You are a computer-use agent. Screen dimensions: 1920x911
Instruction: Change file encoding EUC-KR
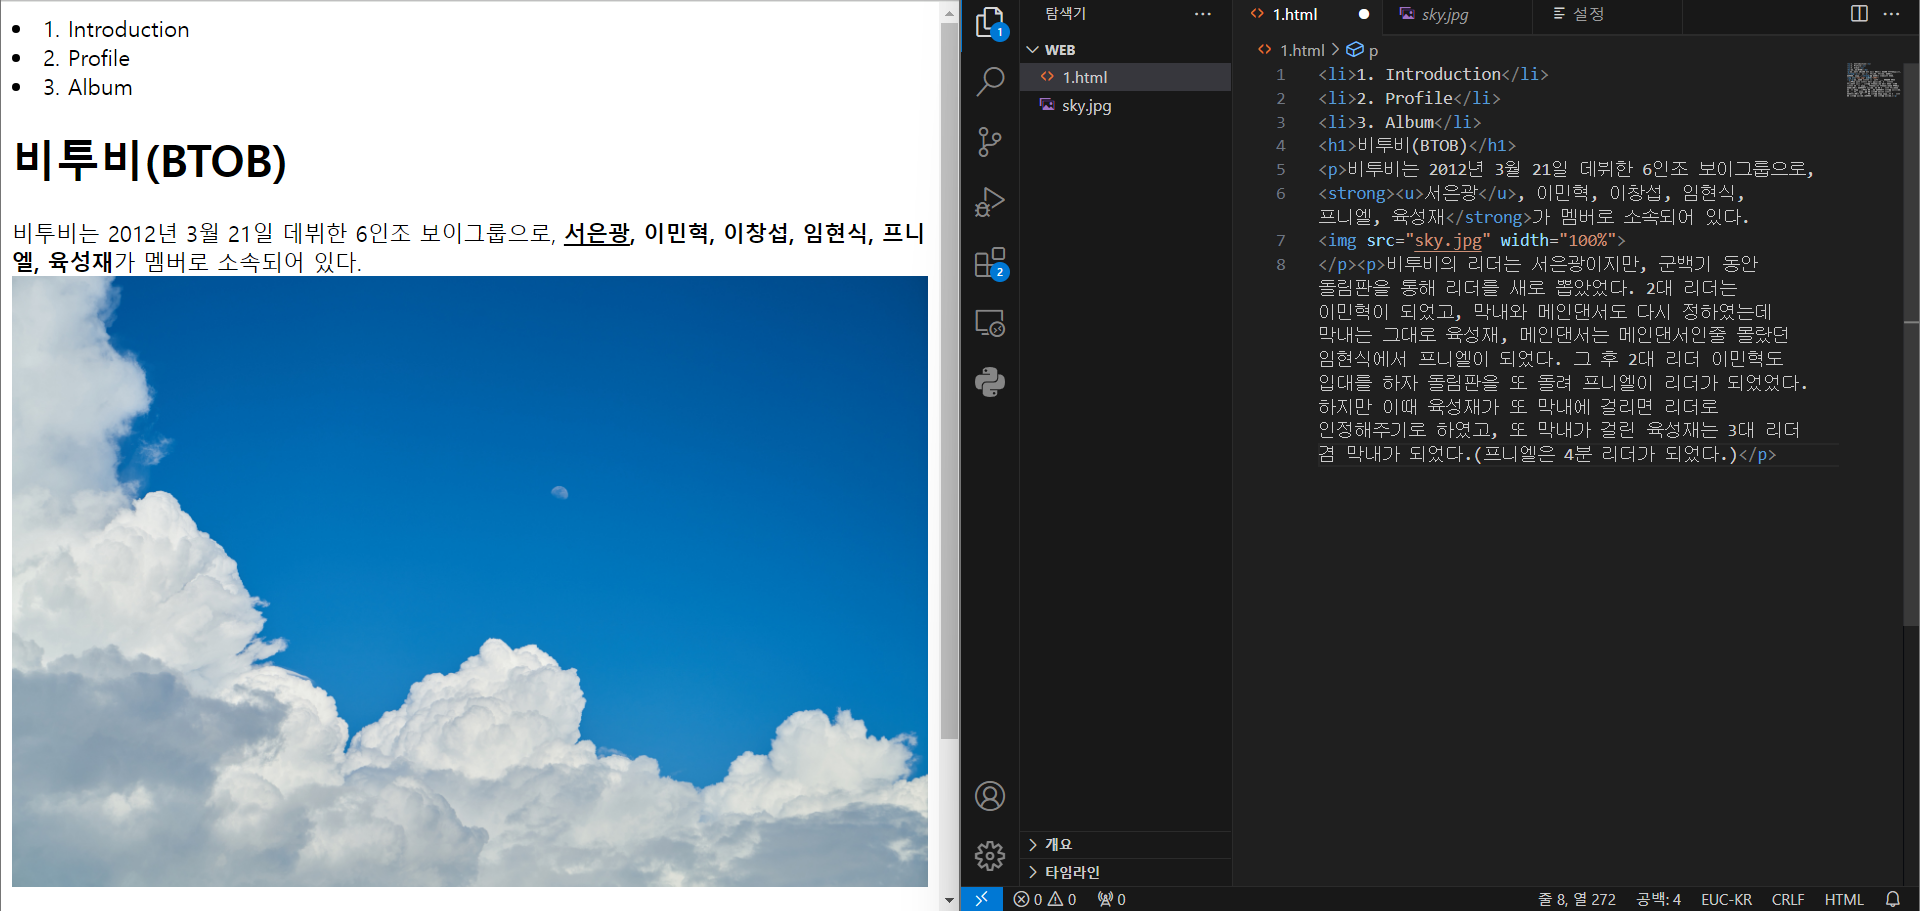[1726, 899]
